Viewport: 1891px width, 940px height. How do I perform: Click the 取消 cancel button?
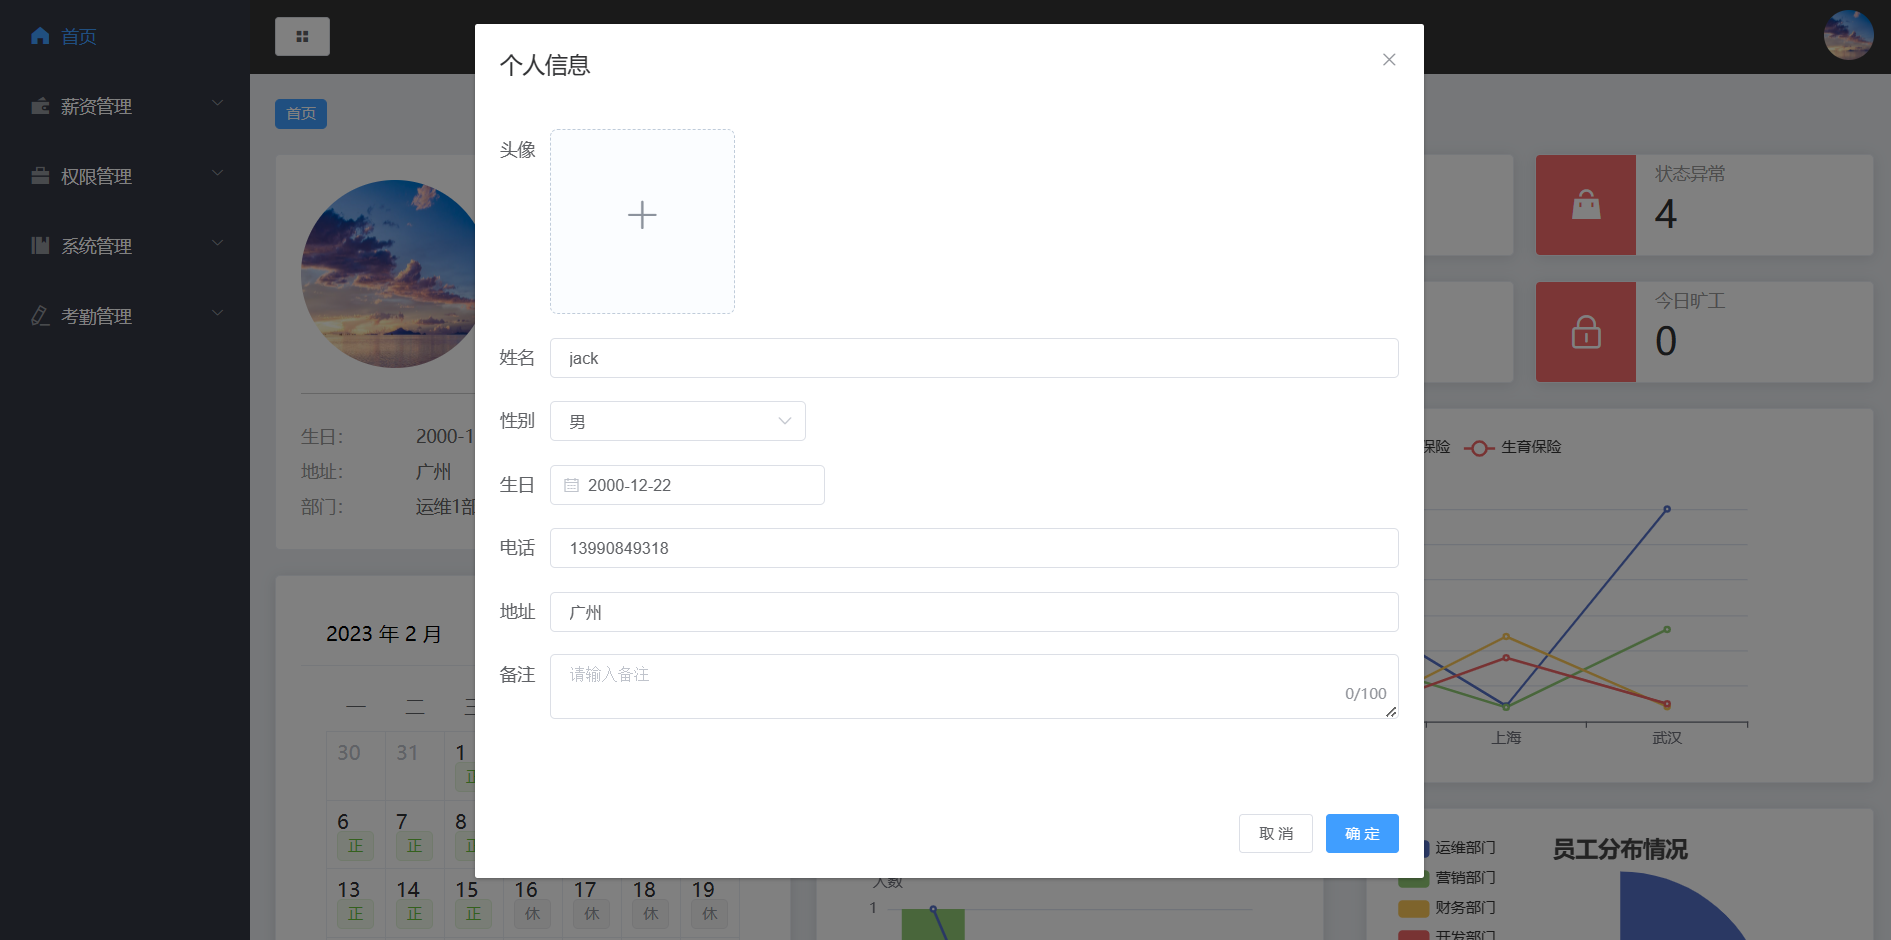point(1275,833)
